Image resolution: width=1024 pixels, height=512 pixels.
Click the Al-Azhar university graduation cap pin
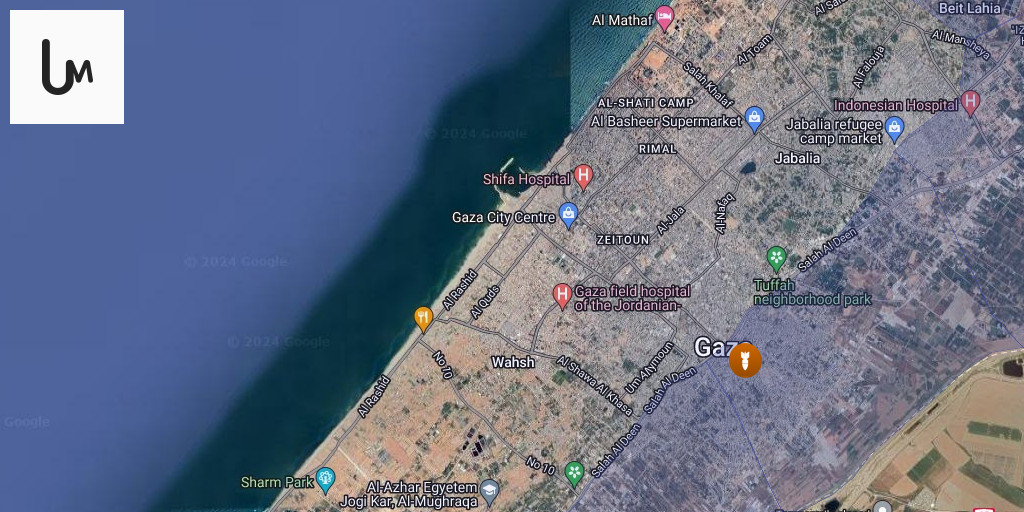(x=490, y=488)
